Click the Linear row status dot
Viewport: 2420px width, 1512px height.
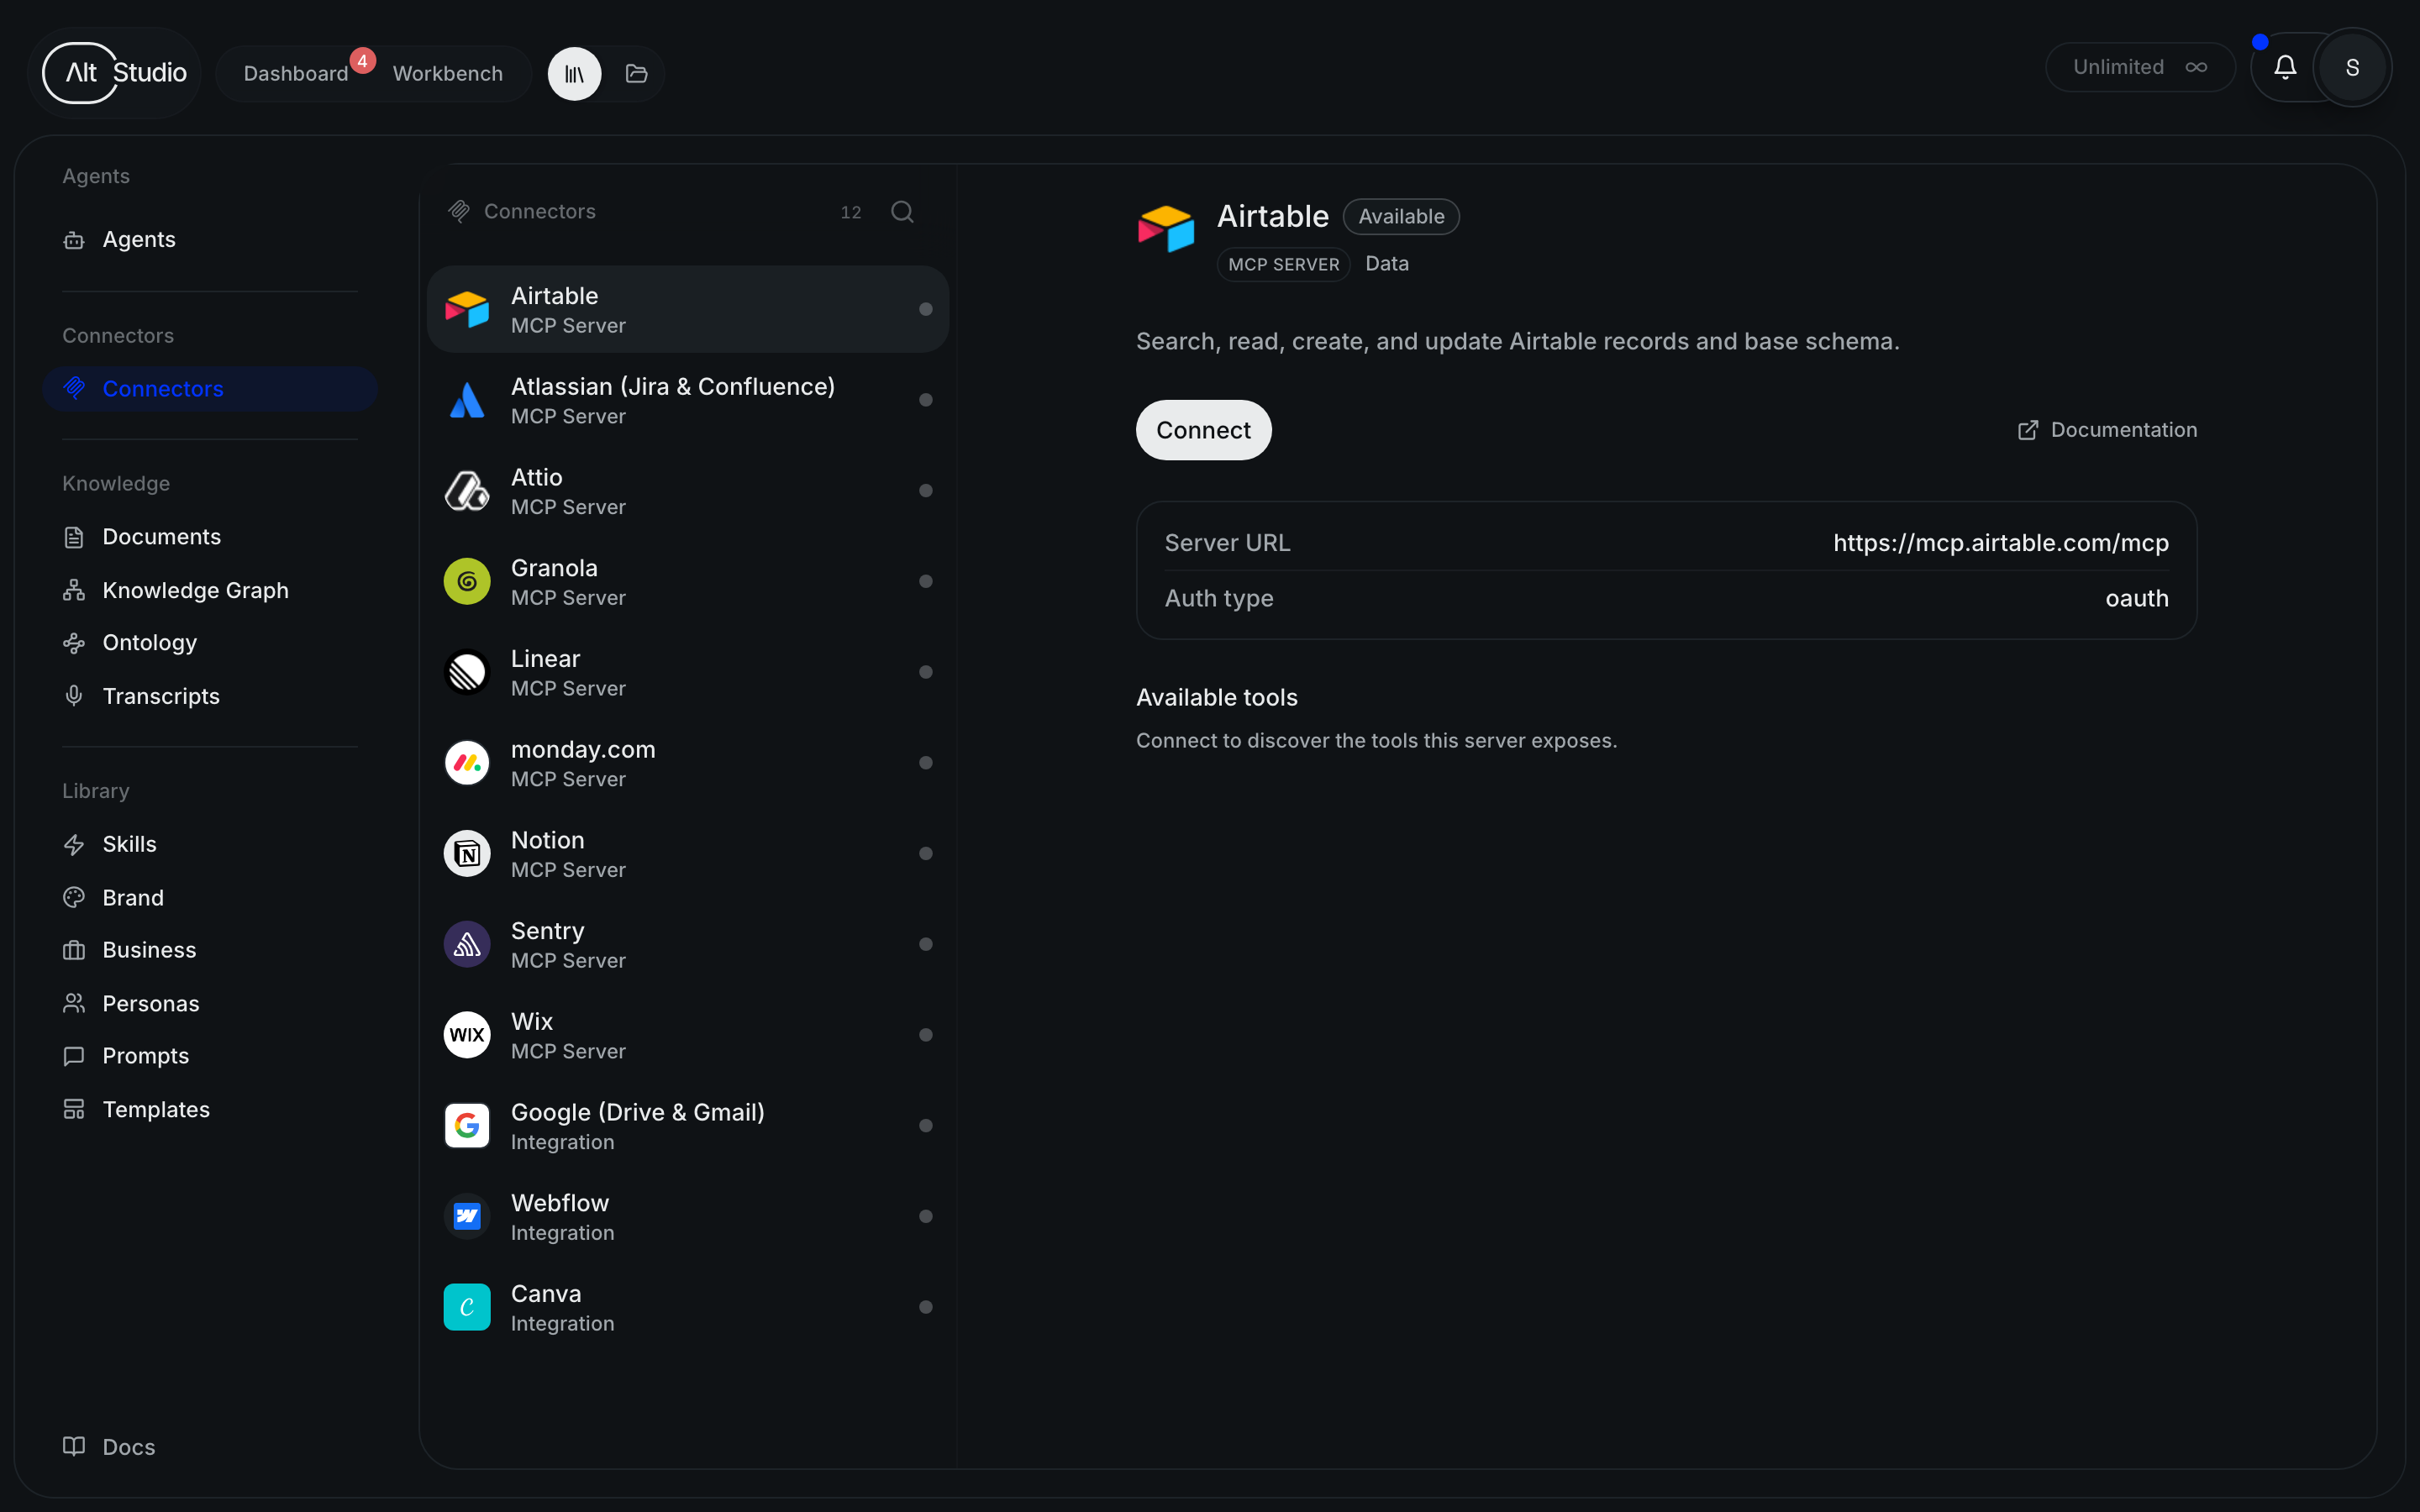[926, 672]
